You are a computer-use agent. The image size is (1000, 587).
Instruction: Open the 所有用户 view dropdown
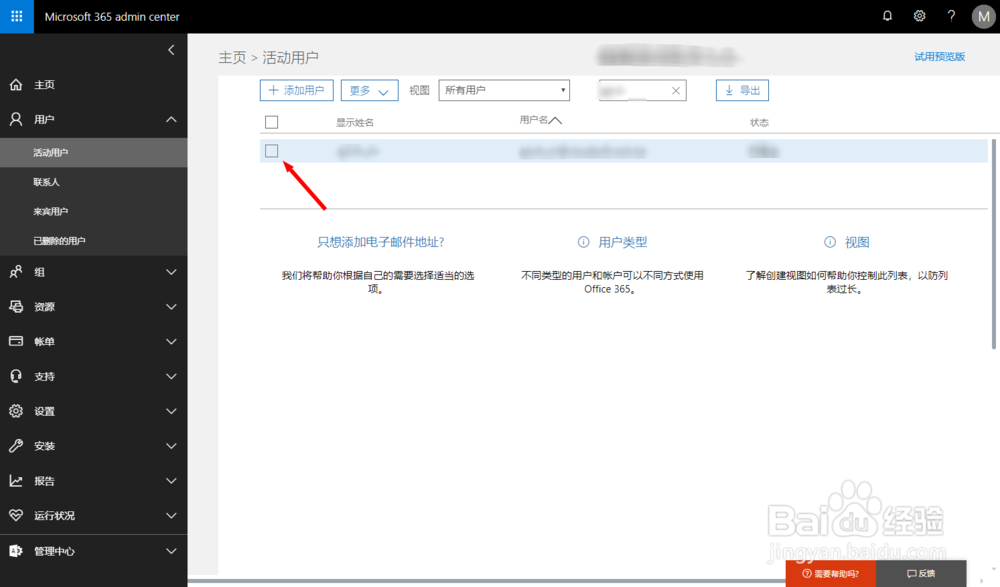pos(504,90)
